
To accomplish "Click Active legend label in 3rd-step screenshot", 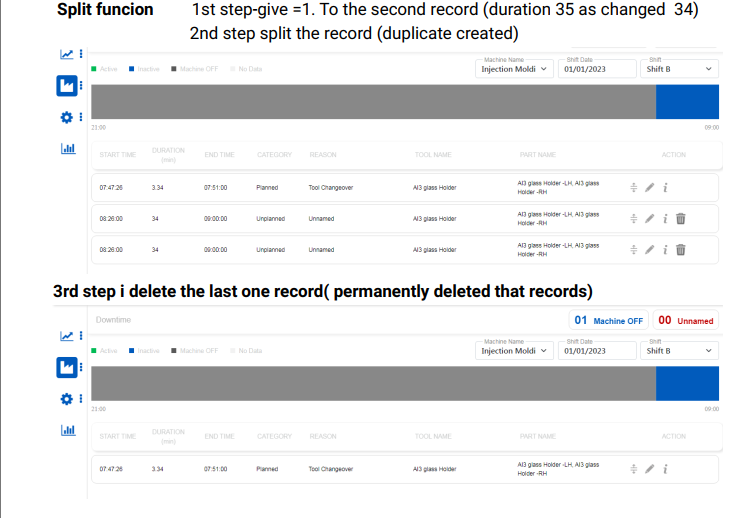I will tap(108, 350).
